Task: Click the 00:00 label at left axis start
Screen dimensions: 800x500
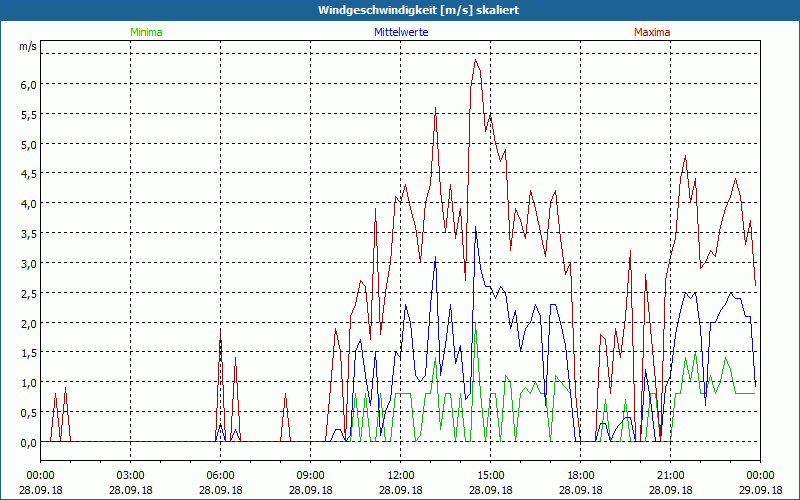Action: click(40, 475)
